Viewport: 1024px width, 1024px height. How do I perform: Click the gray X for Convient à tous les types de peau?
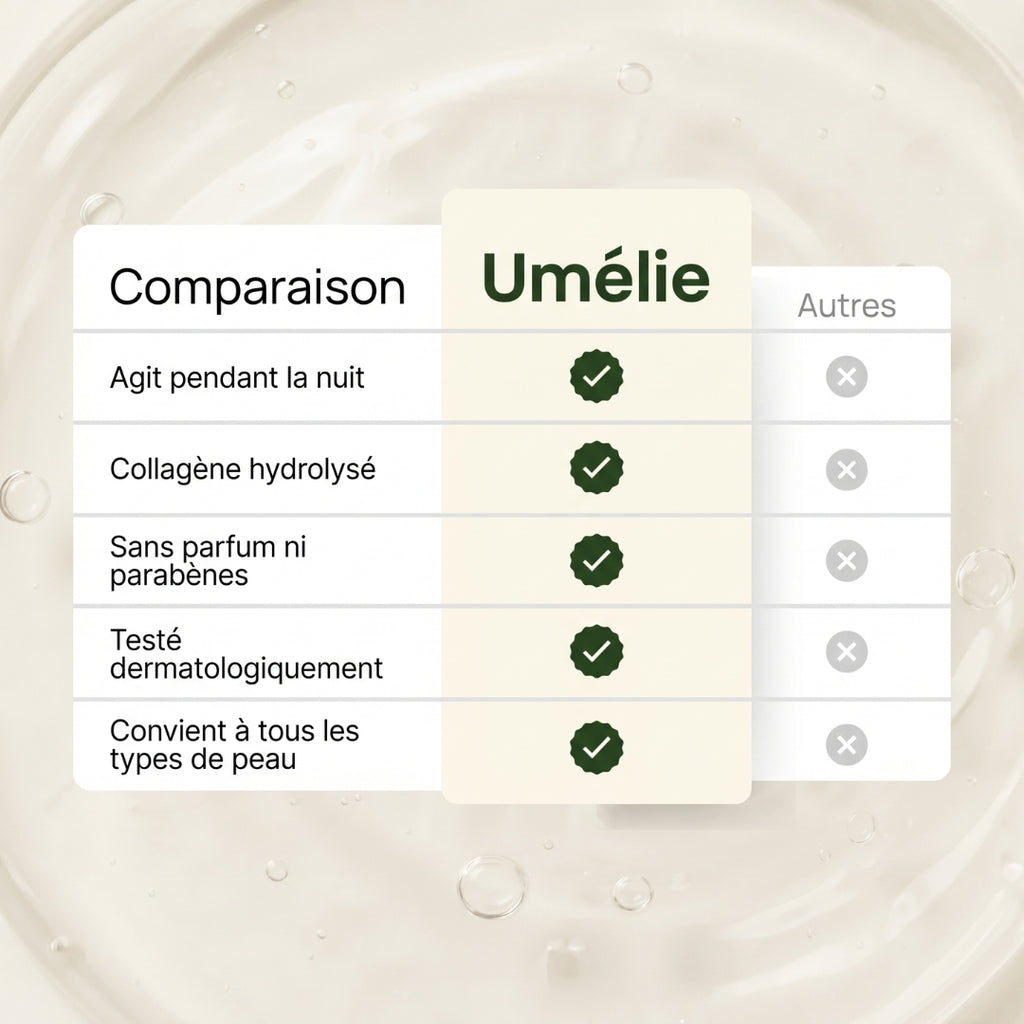click(x=846, y=744)
